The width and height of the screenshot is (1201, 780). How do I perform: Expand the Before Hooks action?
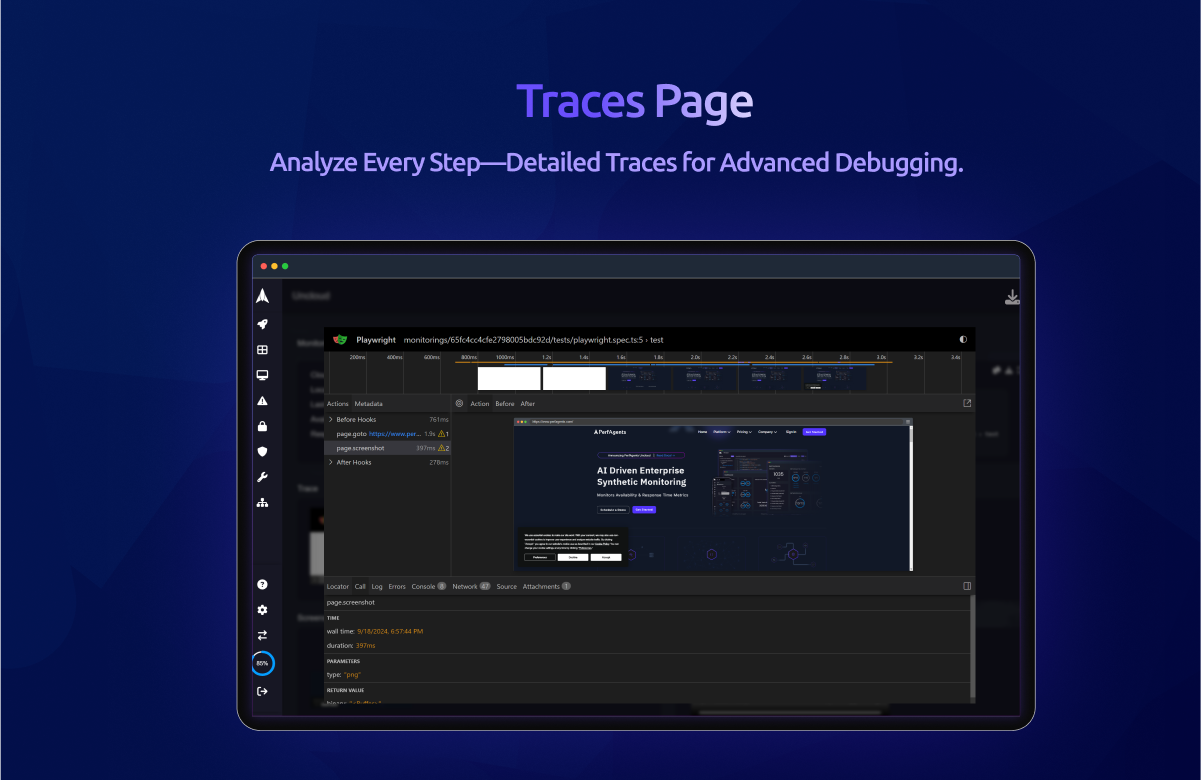(x=331, y=419)
